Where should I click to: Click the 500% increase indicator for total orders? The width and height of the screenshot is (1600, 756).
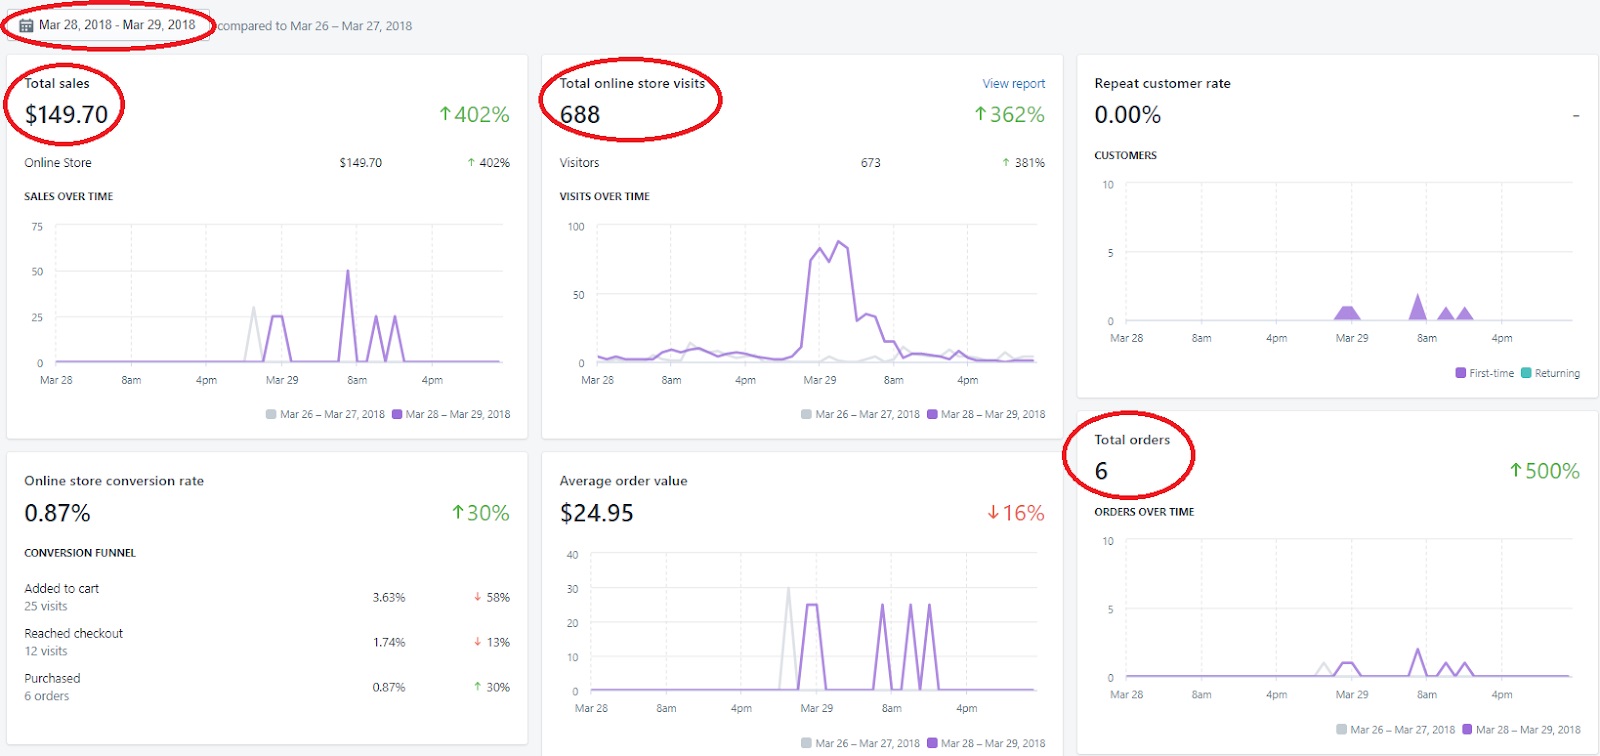pos(1544,471)
